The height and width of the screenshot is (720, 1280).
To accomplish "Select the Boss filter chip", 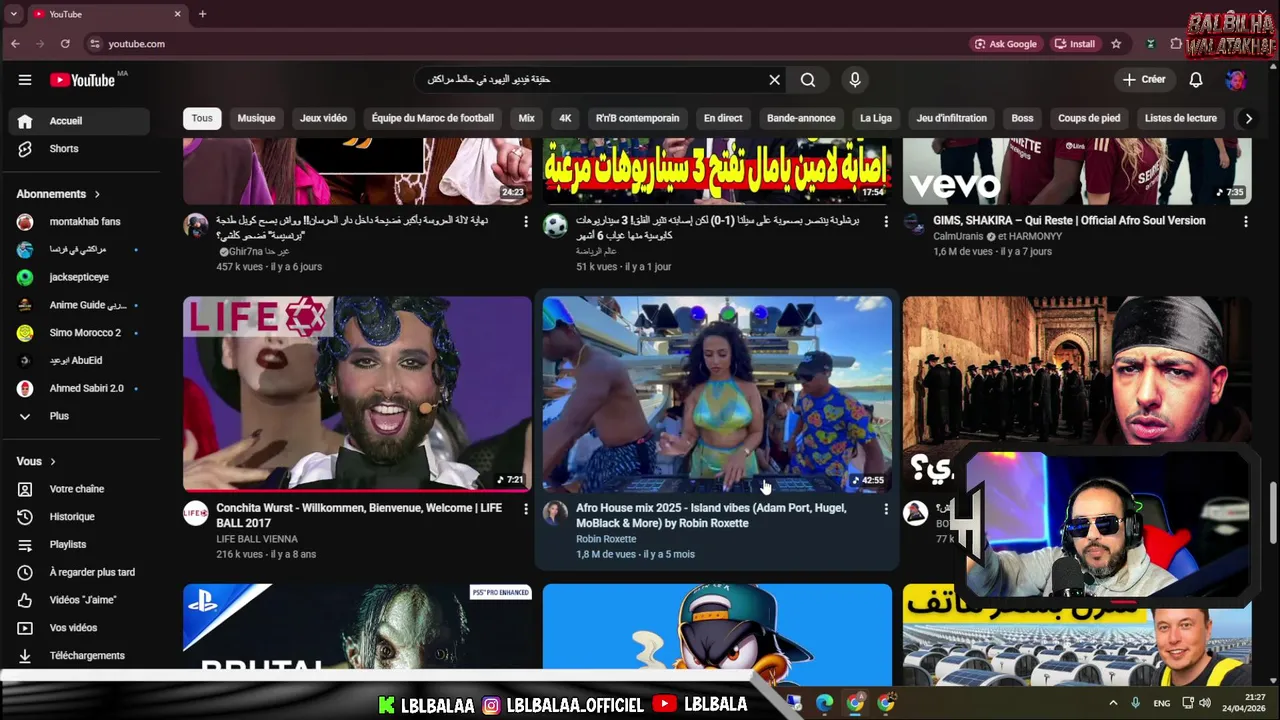I will pos(1022,118).
